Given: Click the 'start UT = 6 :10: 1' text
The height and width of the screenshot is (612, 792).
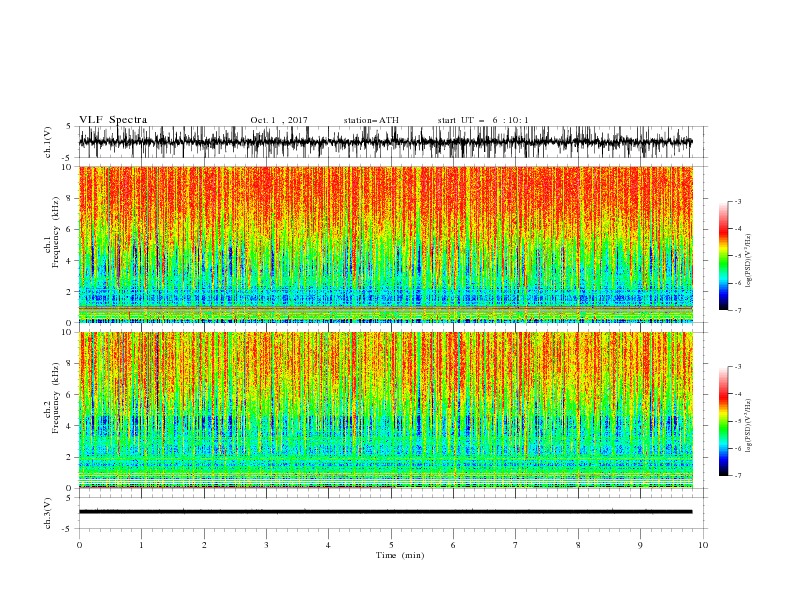Looking at the screenshot, I should (483, 120).
